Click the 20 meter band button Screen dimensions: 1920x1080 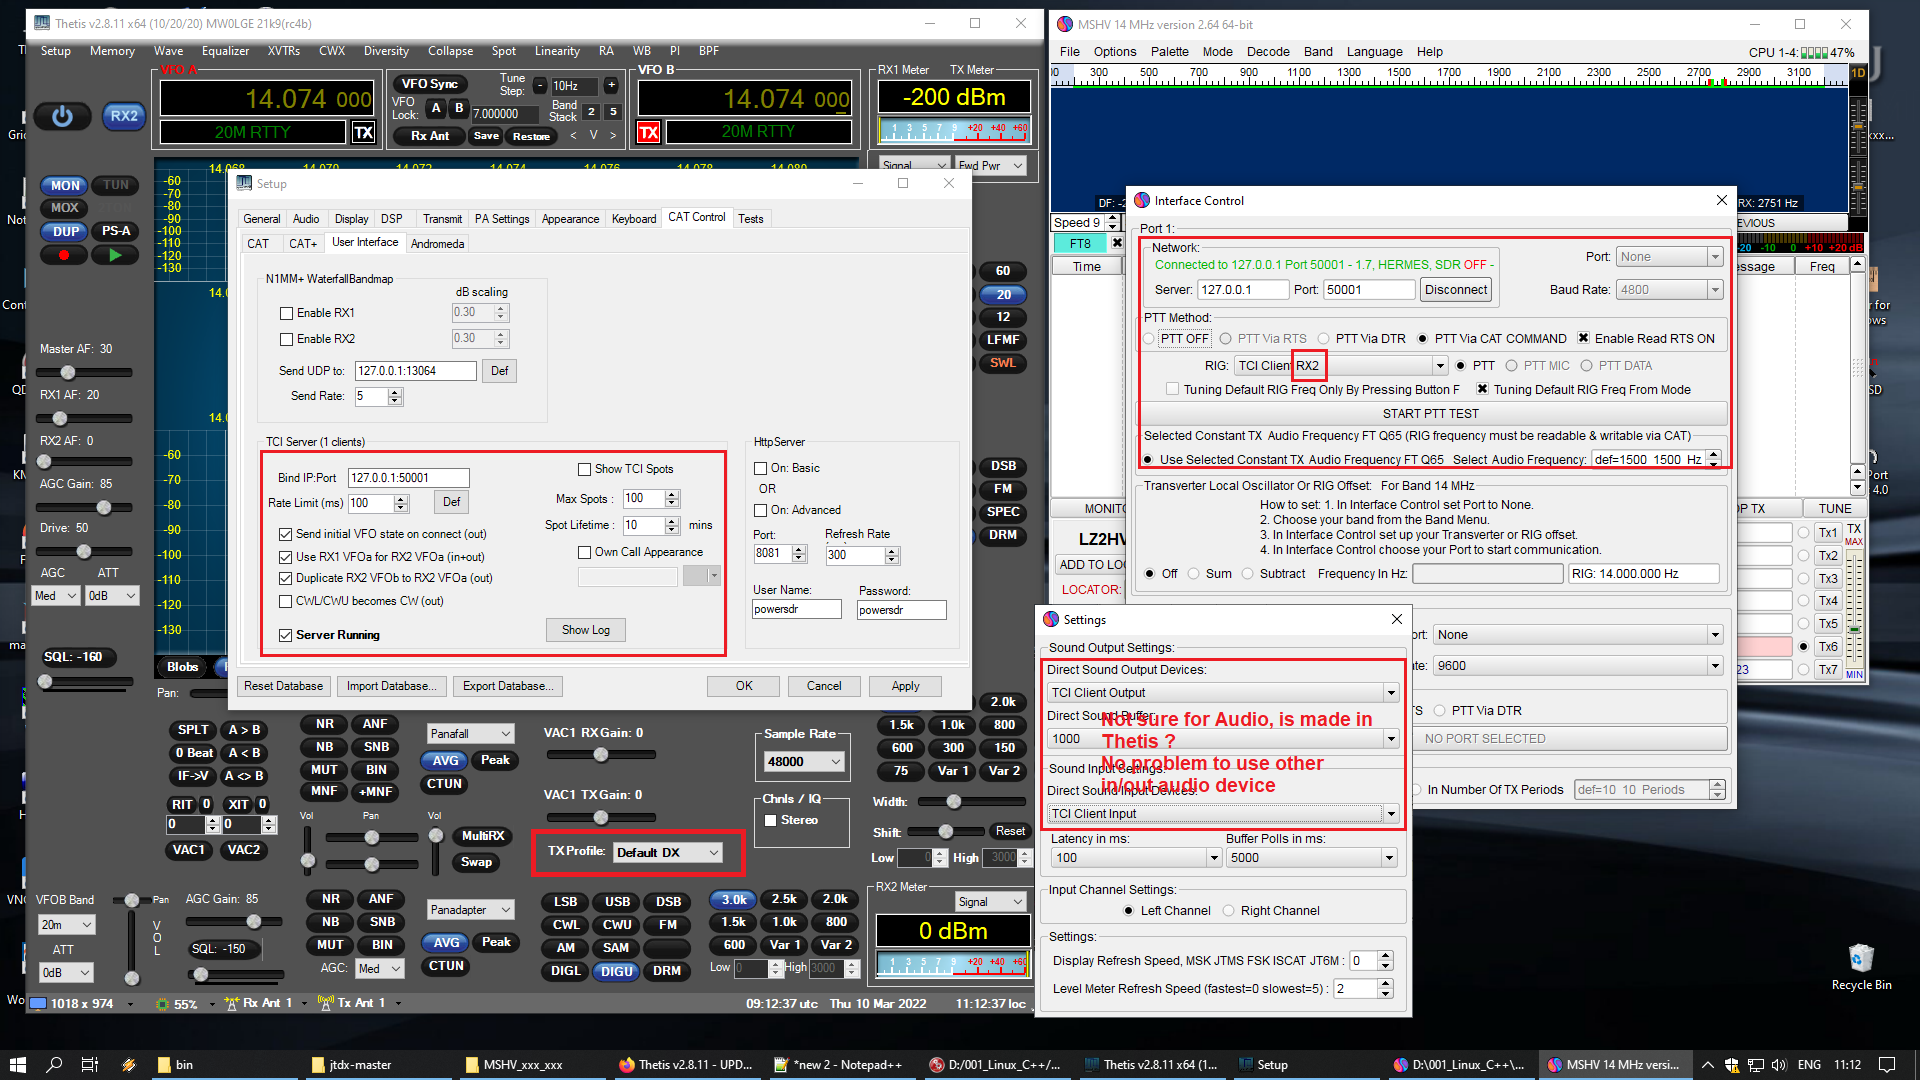tap(1003, 294)
